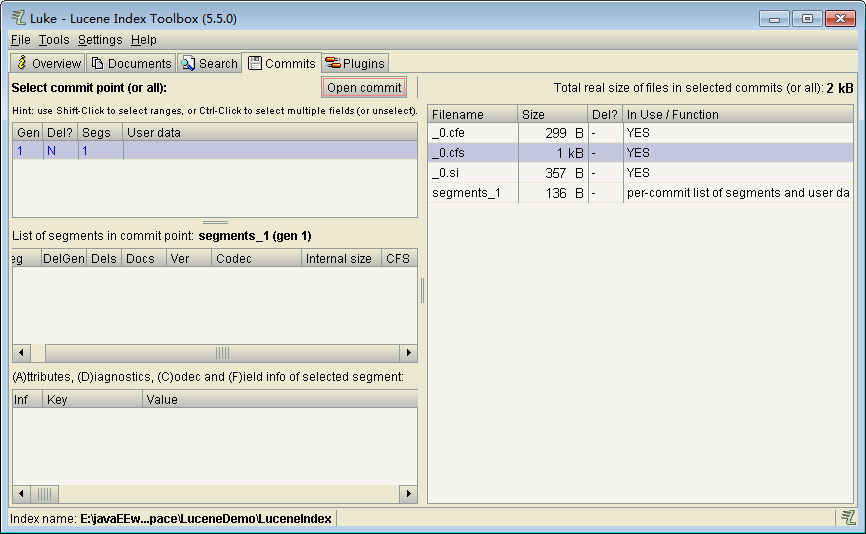Click the Luke icon in status bar

tap(848, 517)
